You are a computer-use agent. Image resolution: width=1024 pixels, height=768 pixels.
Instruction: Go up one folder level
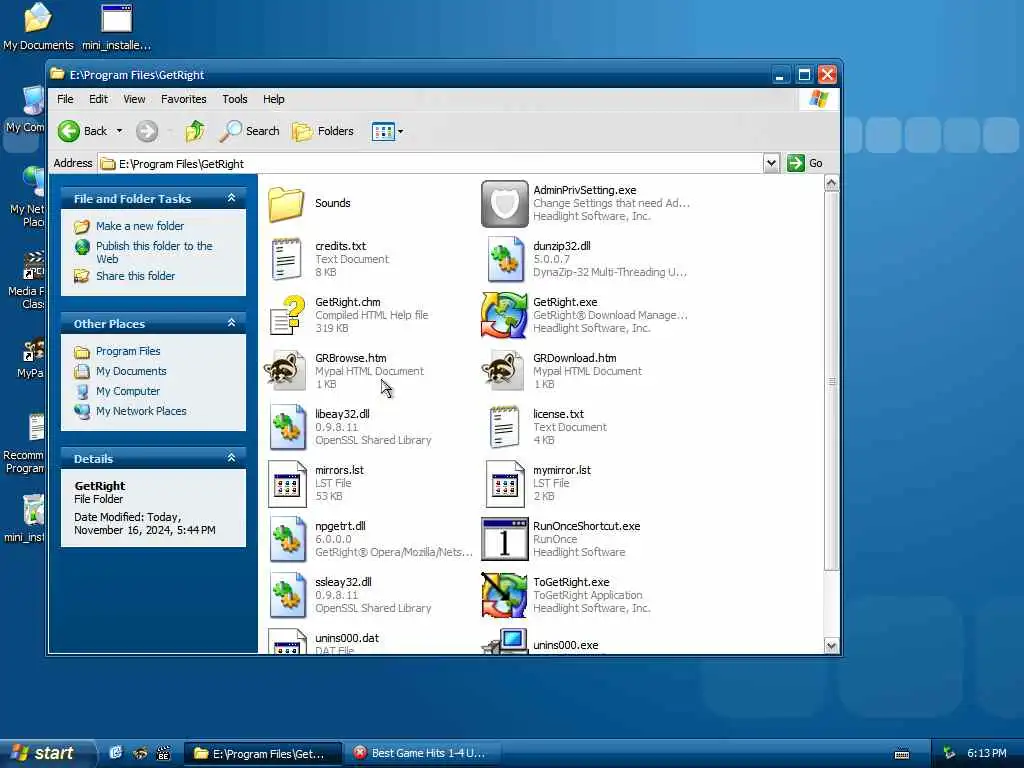click(195, 131)
